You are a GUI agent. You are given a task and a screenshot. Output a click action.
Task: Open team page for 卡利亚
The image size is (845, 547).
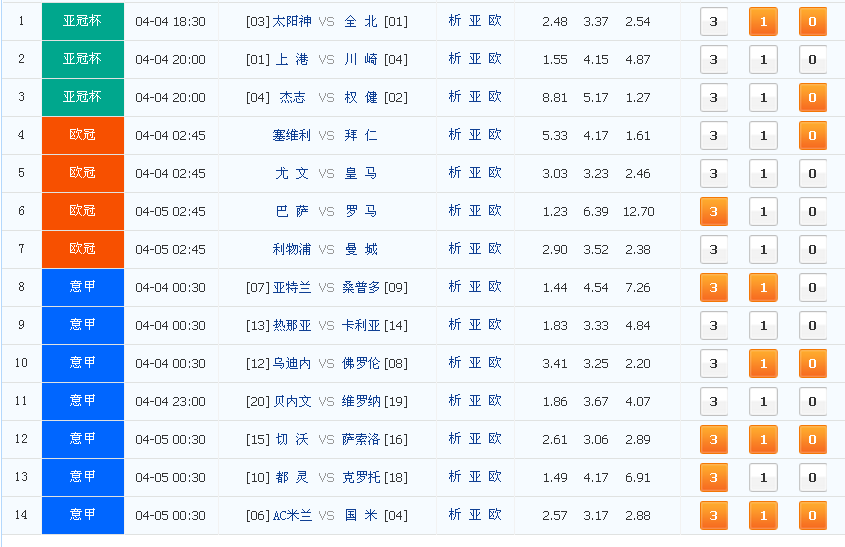pyautogui.click(x=361, y=326)
